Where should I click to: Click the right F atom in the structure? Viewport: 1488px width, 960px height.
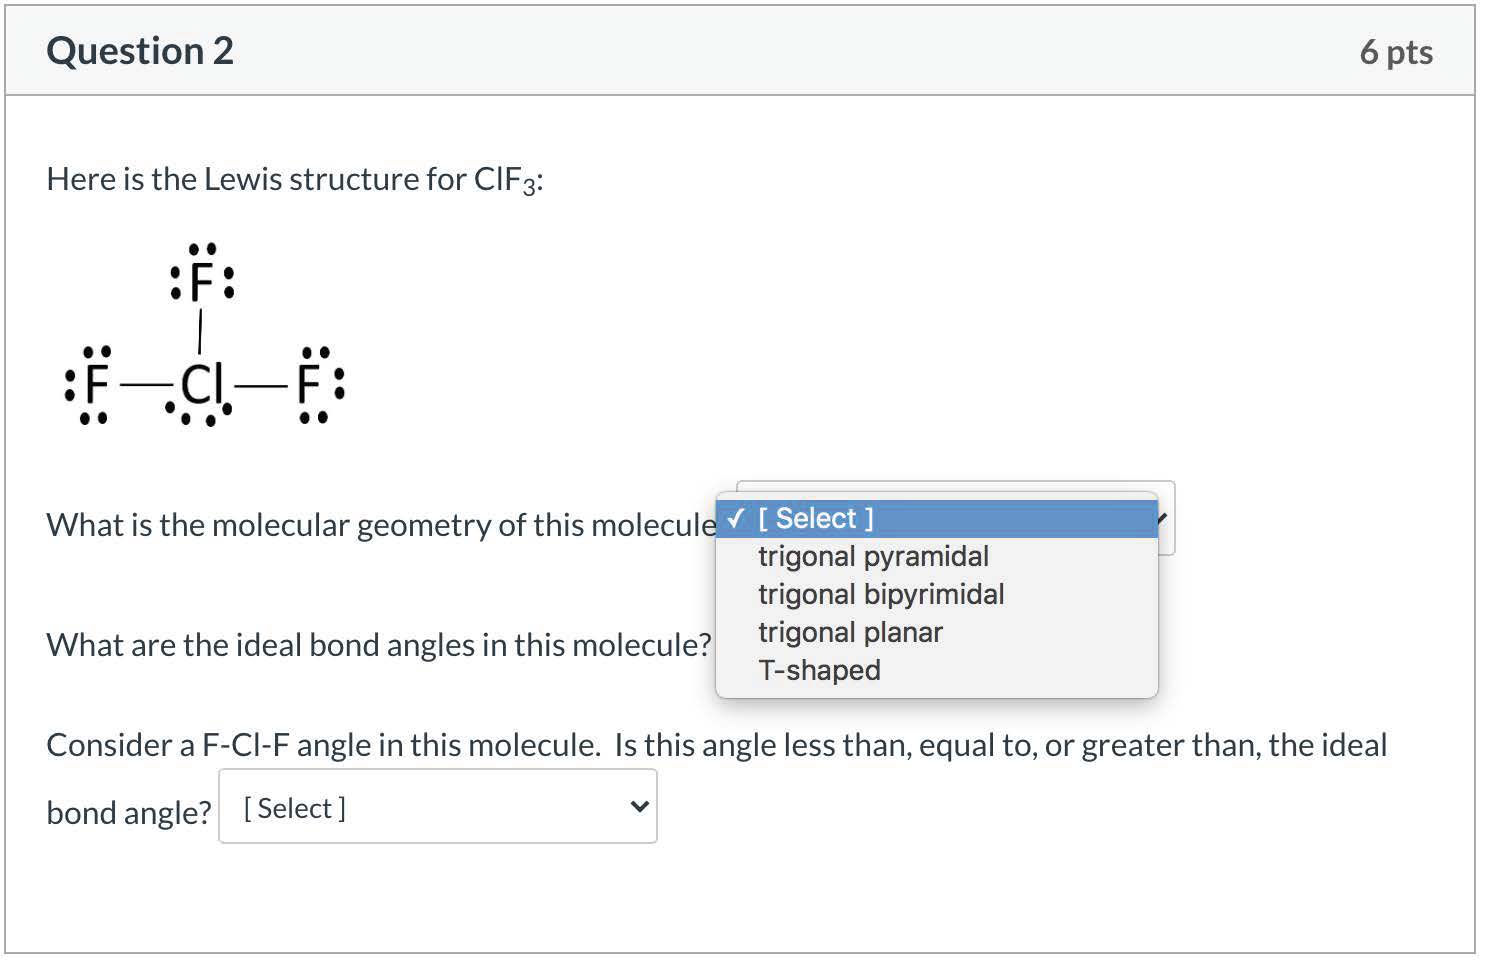click(x=310, y=384)
